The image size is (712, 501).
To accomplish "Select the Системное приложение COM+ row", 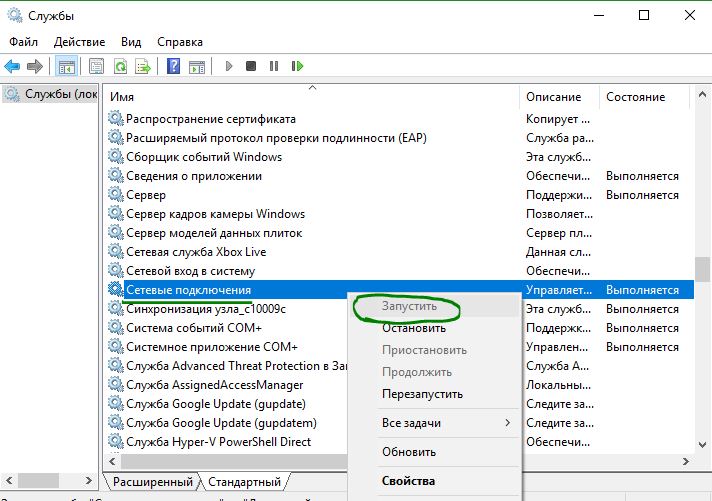I will (x=227, y=347).
